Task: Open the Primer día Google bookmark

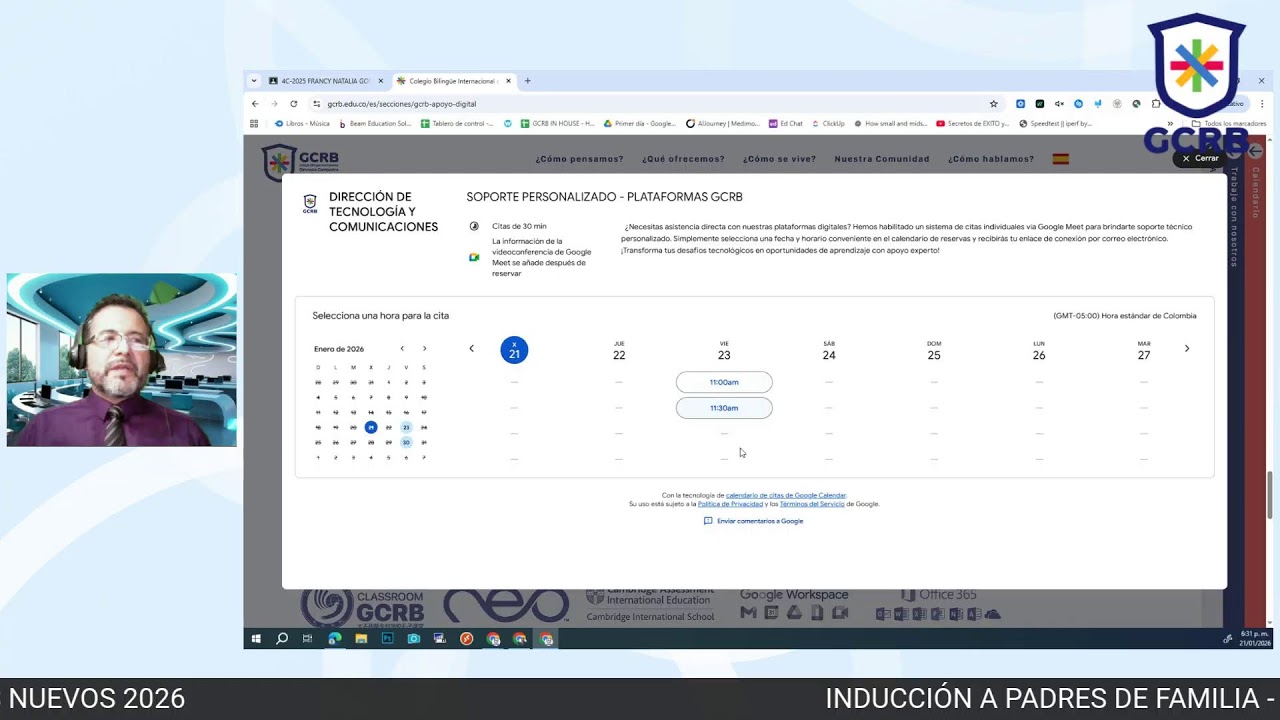Action: [640, 124]
